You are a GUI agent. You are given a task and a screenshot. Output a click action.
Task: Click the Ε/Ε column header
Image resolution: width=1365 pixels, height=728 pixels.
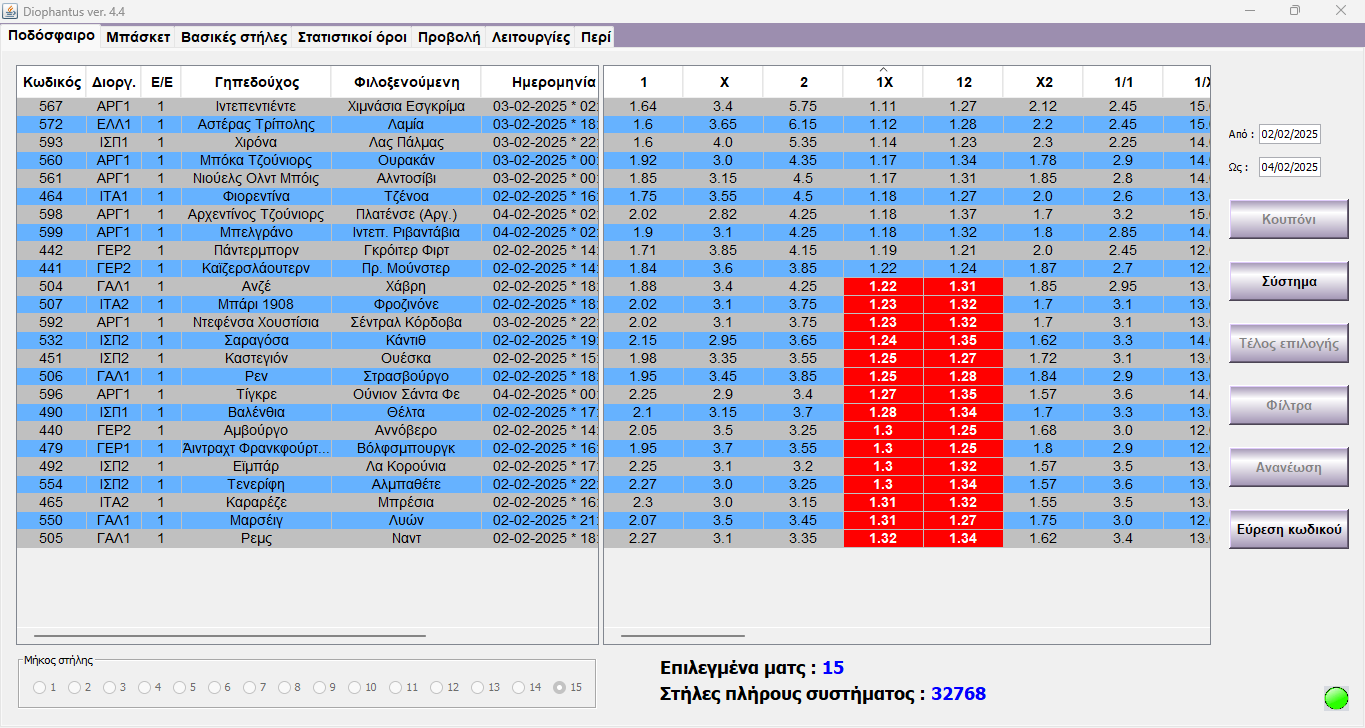(x=161, y=82)
